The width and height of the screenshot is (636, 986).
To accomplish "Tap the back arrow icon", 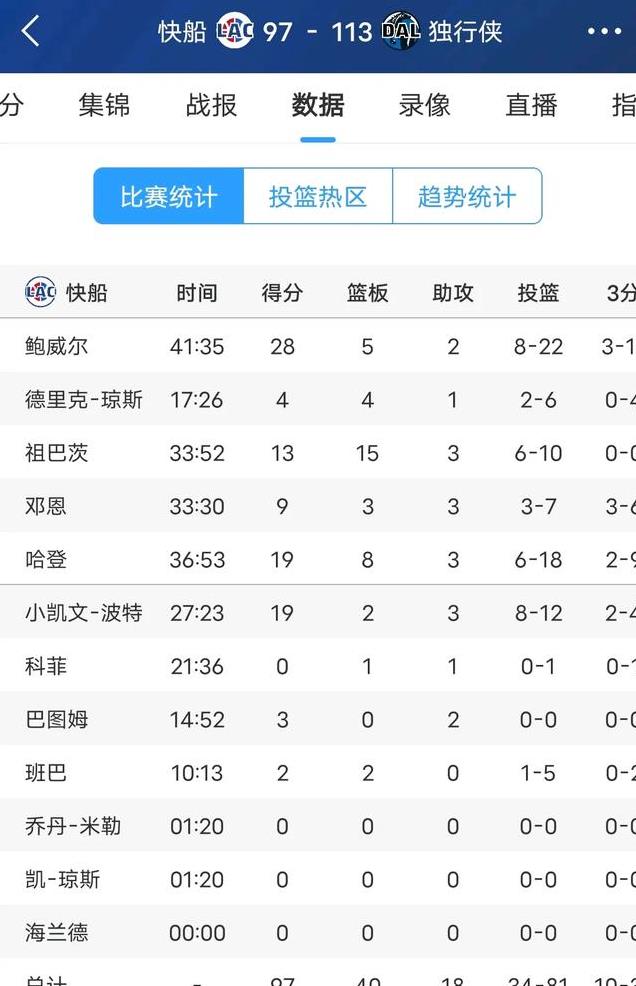I will (x=30, y=31).
